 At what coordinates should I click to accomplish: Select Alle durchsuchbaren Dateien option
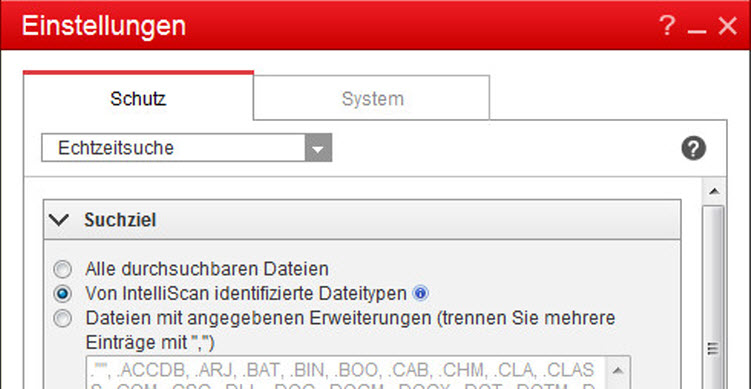pos(62,269)
